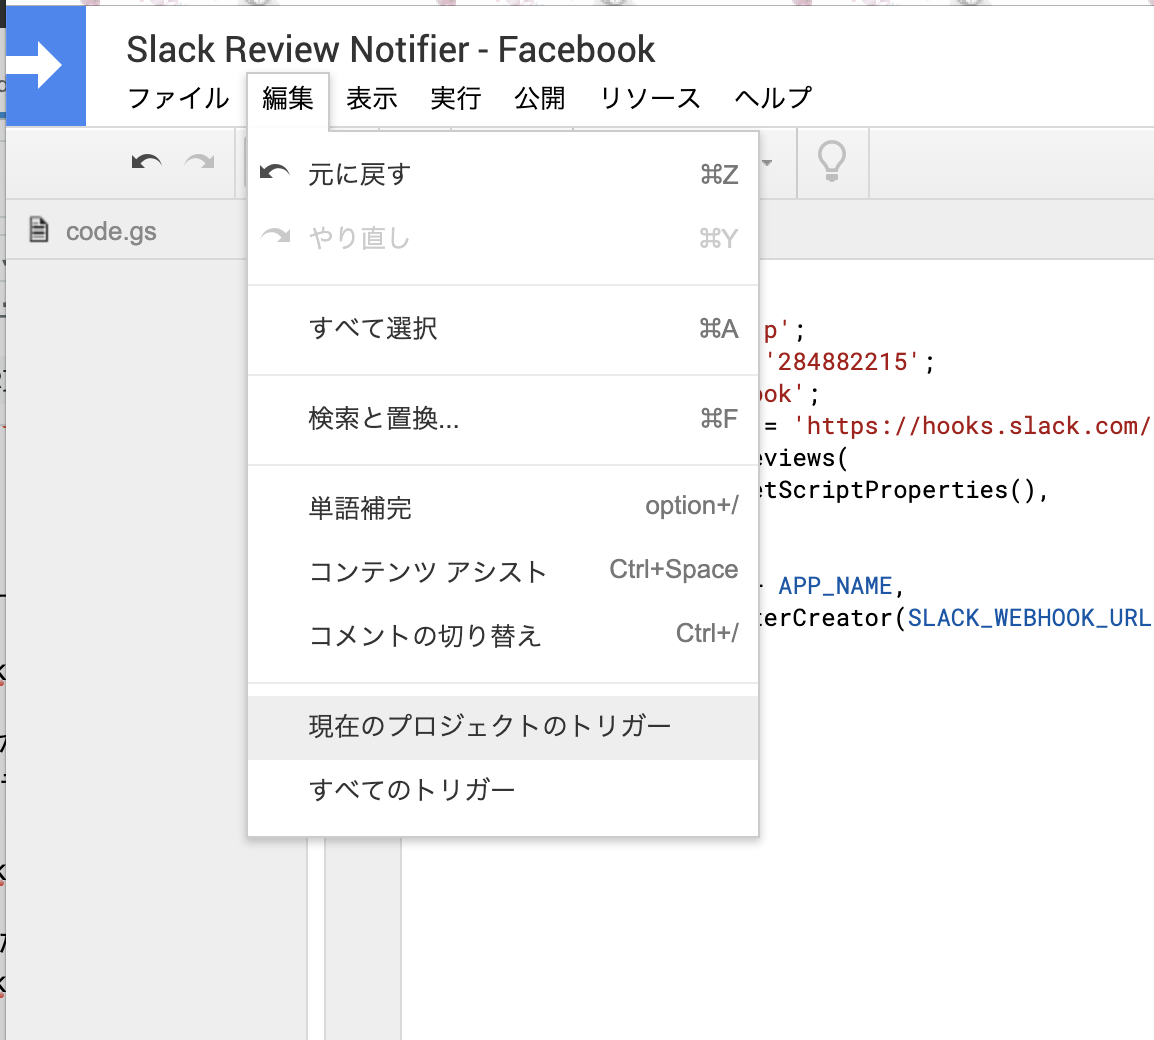Close the open 編集 menu tab
Screen dimensions: 1154x1040
(x=288, y=99)
